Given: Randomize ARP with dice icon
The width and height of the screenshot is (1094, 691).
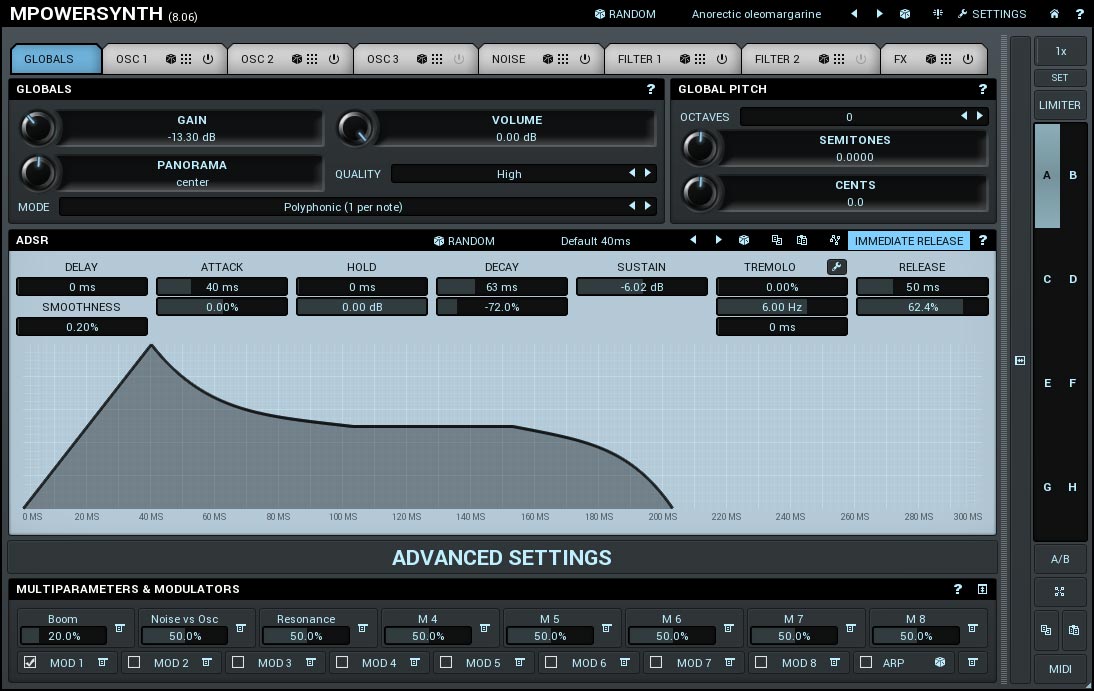Looking at the screenshot, I should coord(940,662).
